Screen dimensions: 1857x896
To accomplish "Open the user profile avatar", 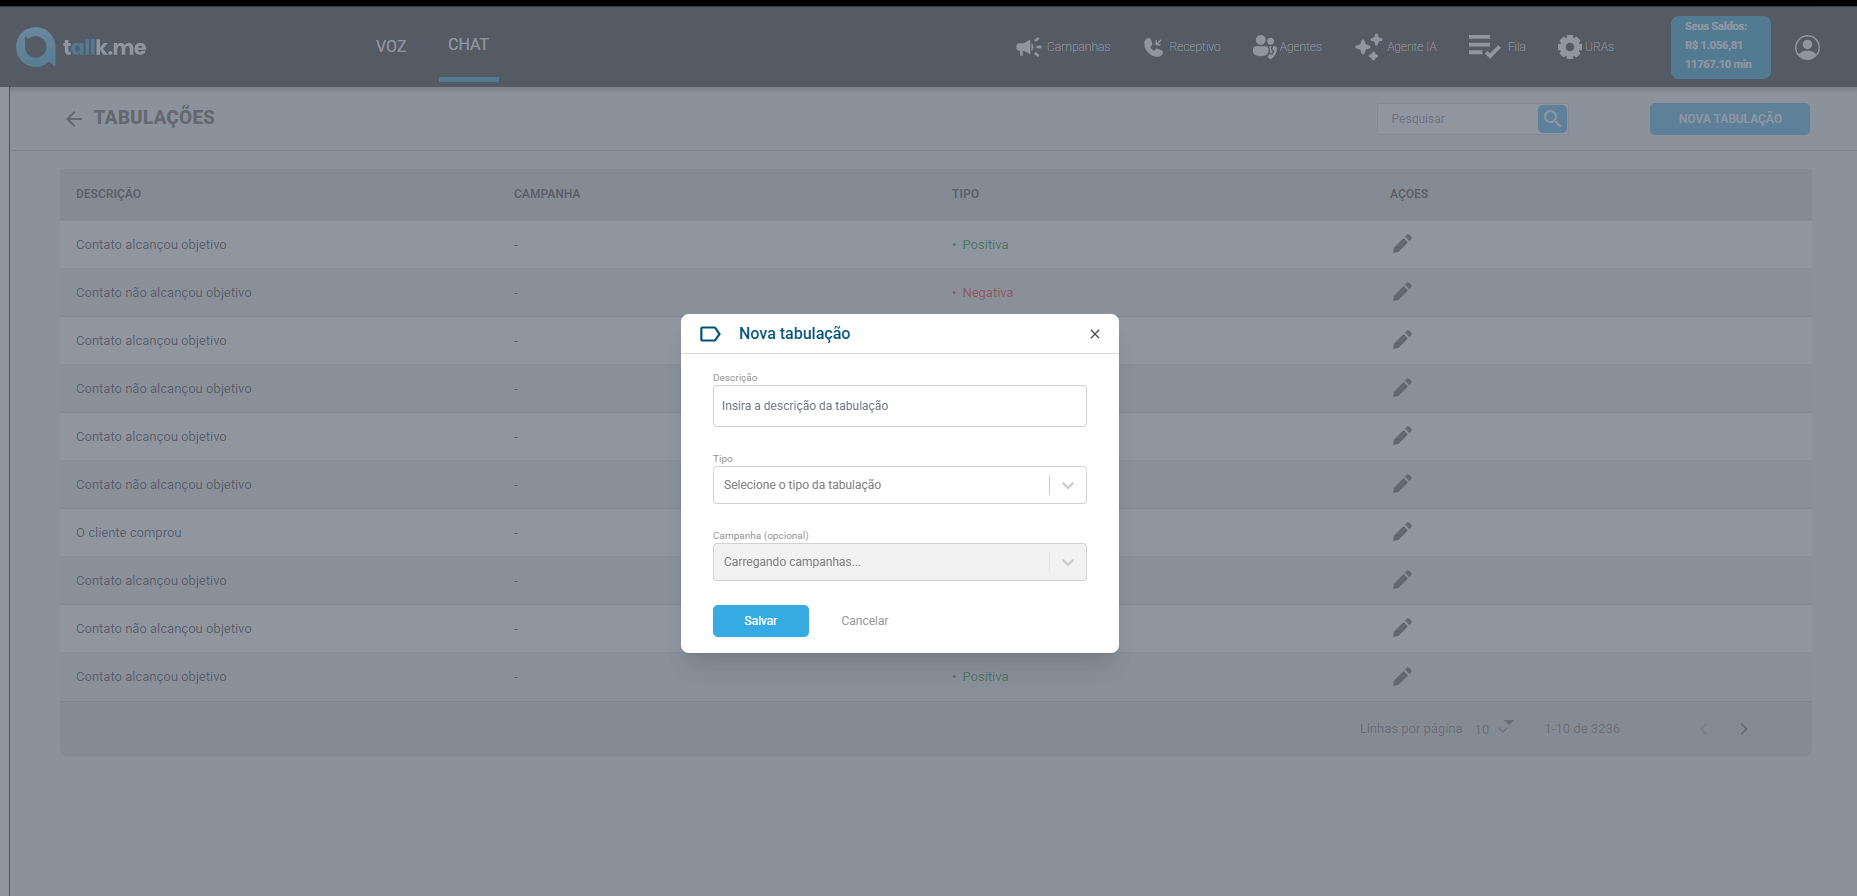I will 1807,47.
